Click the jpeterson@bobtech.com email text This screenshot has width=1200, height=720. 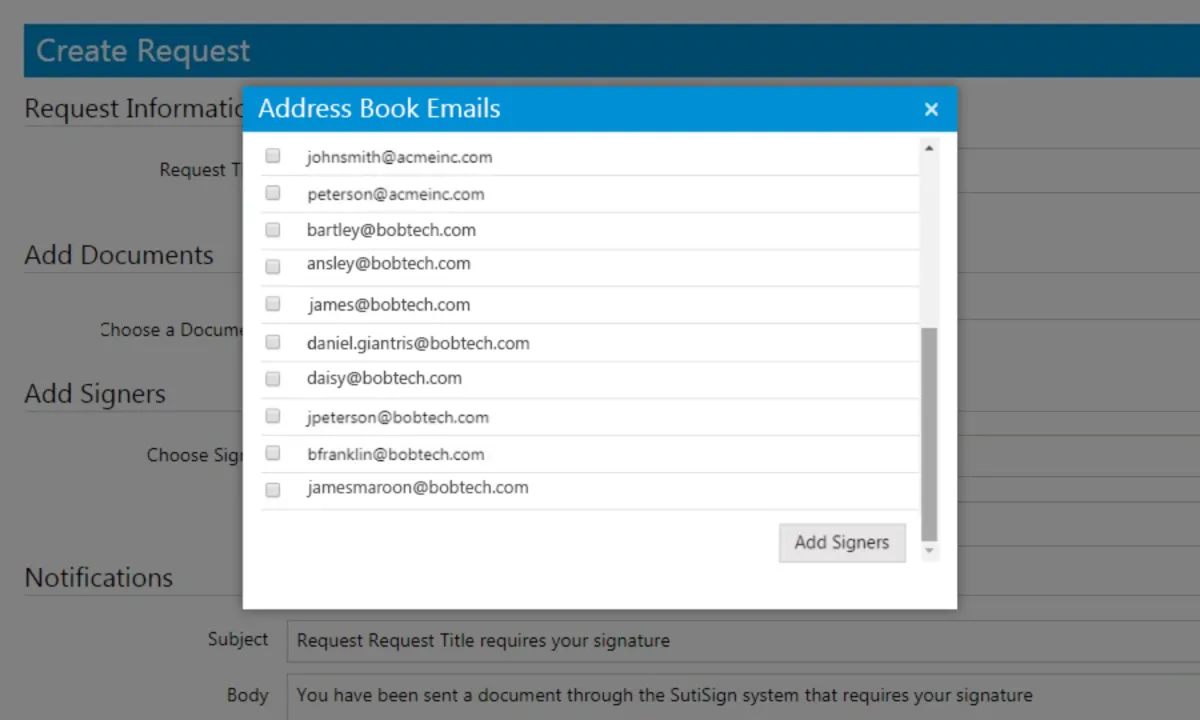coord(397,417)
